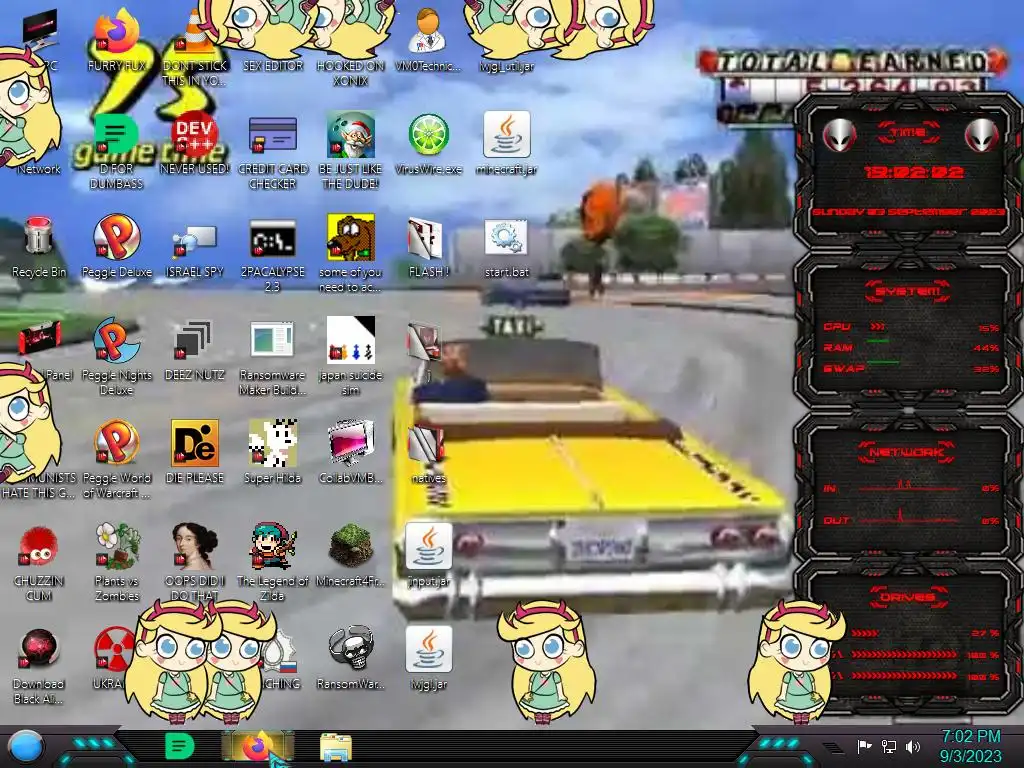Screen dimensions: 1024x768
Task: Launch The Legend of Zilda
Action: (x=273, y=562)
